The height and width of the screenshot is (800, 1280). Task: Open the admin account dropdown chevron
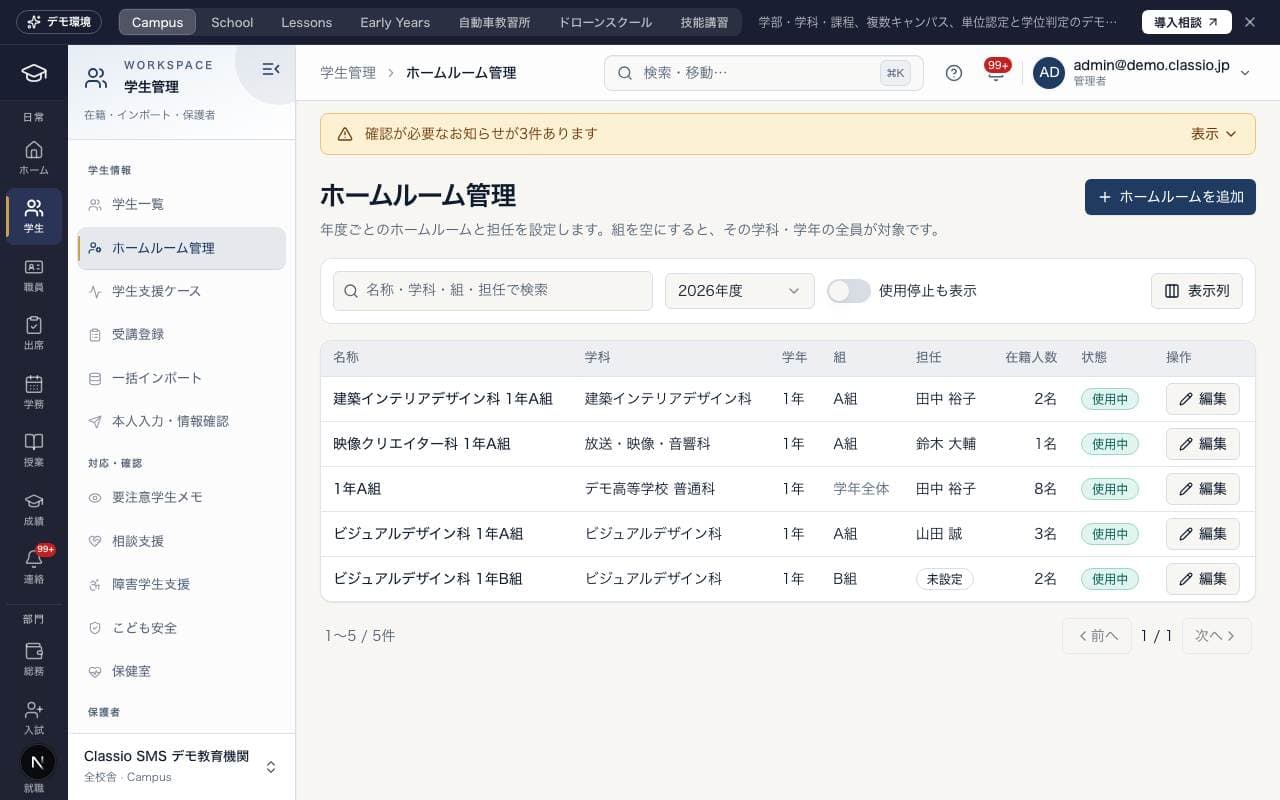click(x=1245, y=73)
